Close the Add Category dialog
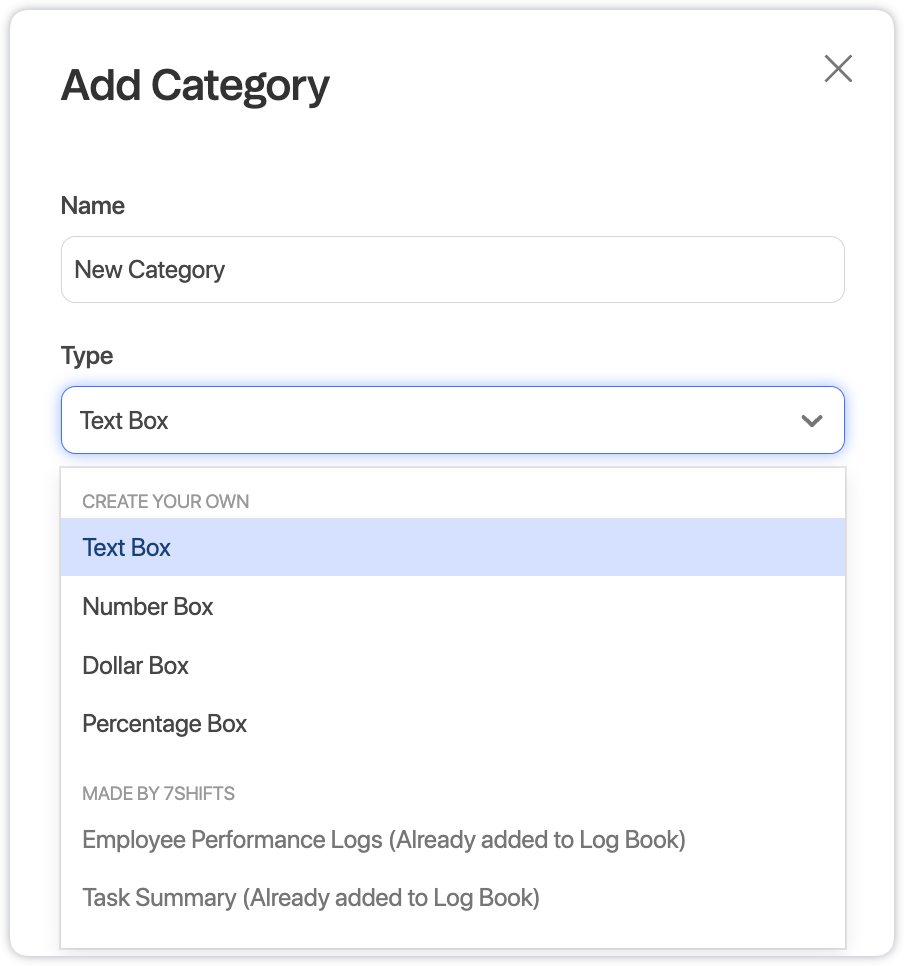Viewport: 904px width, 966px height. coord(838,68)
